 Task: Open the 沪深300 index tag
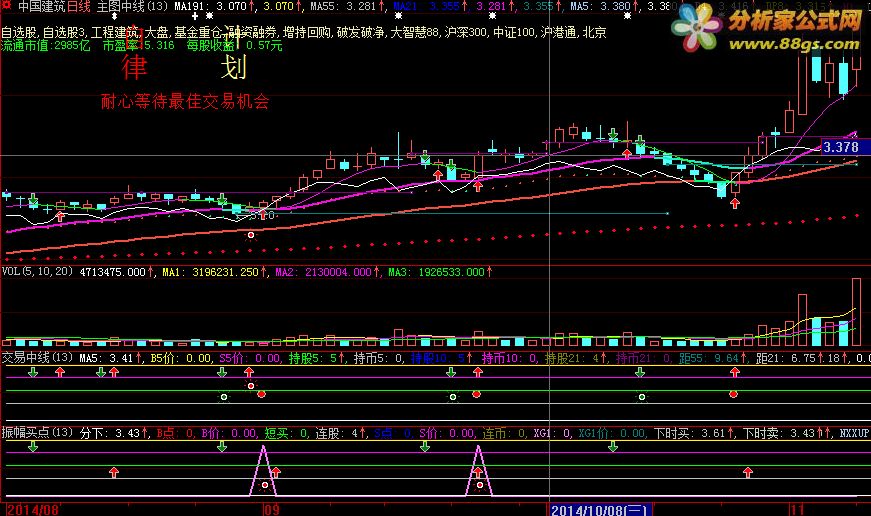pyautogui.click(x=466, y=32)
